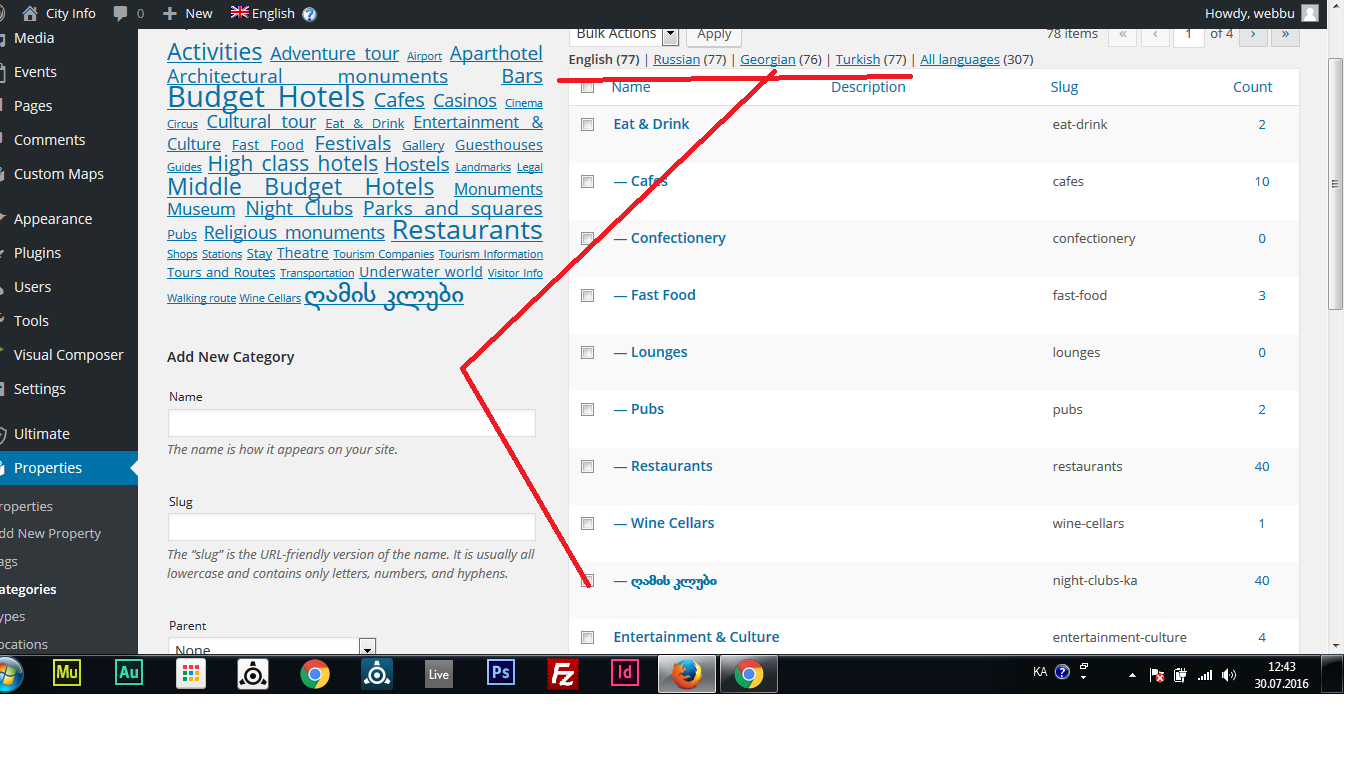Open Adobe Muse from the taskbar
Image resolution: width=1366 pixels, height=768 pixels.
67,674
